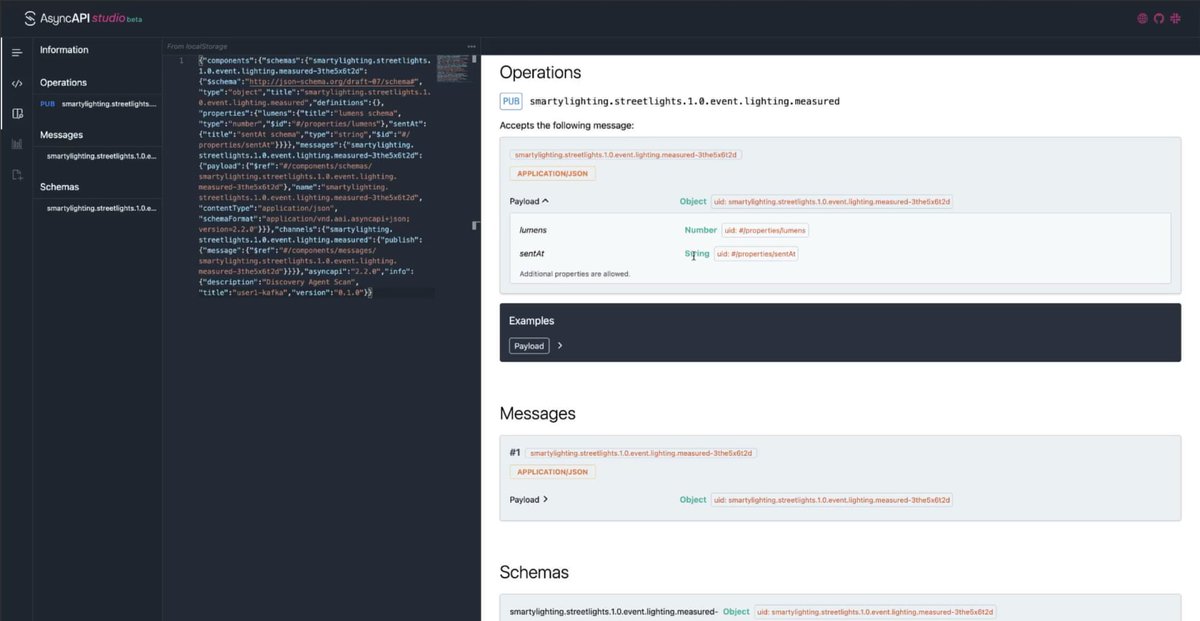1200x621 pixels.
Task: Select the PUB smartylighting.streetlights operation in navigation
Action: pos(98,103)
